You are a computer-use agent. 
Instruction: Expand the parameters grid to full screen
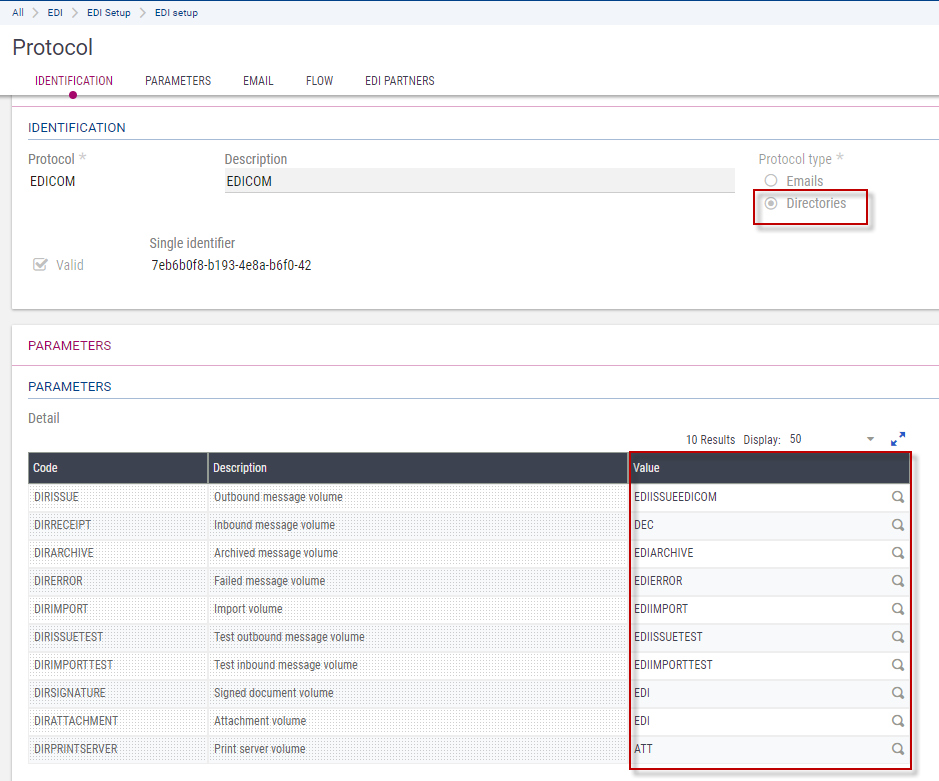898,439
